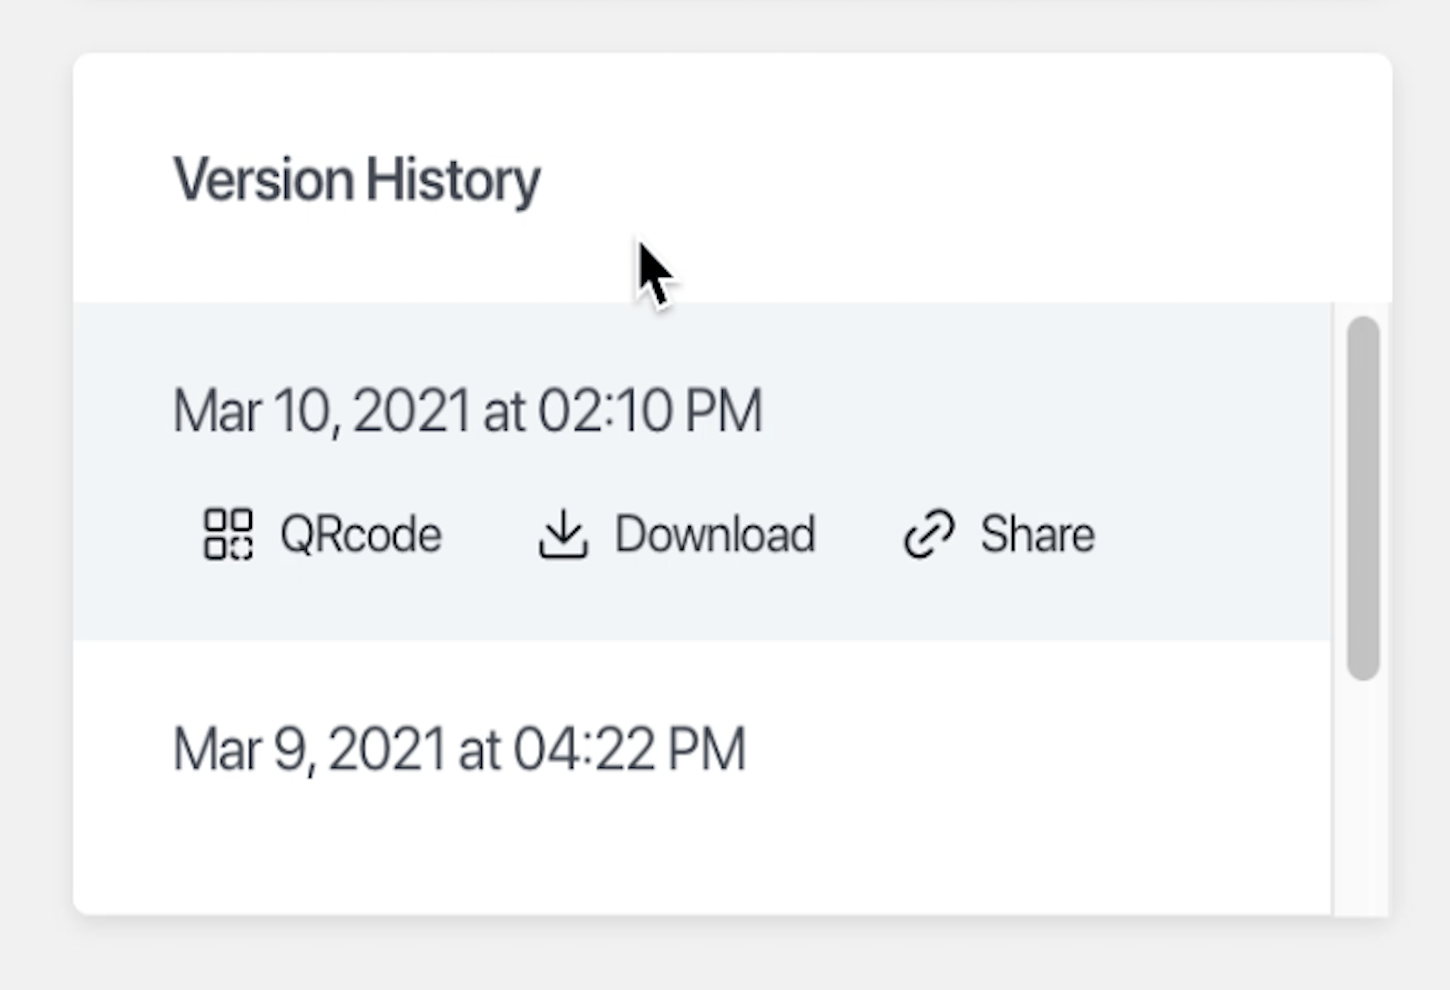Click the "Share" text label

[x=1038, y=534]
